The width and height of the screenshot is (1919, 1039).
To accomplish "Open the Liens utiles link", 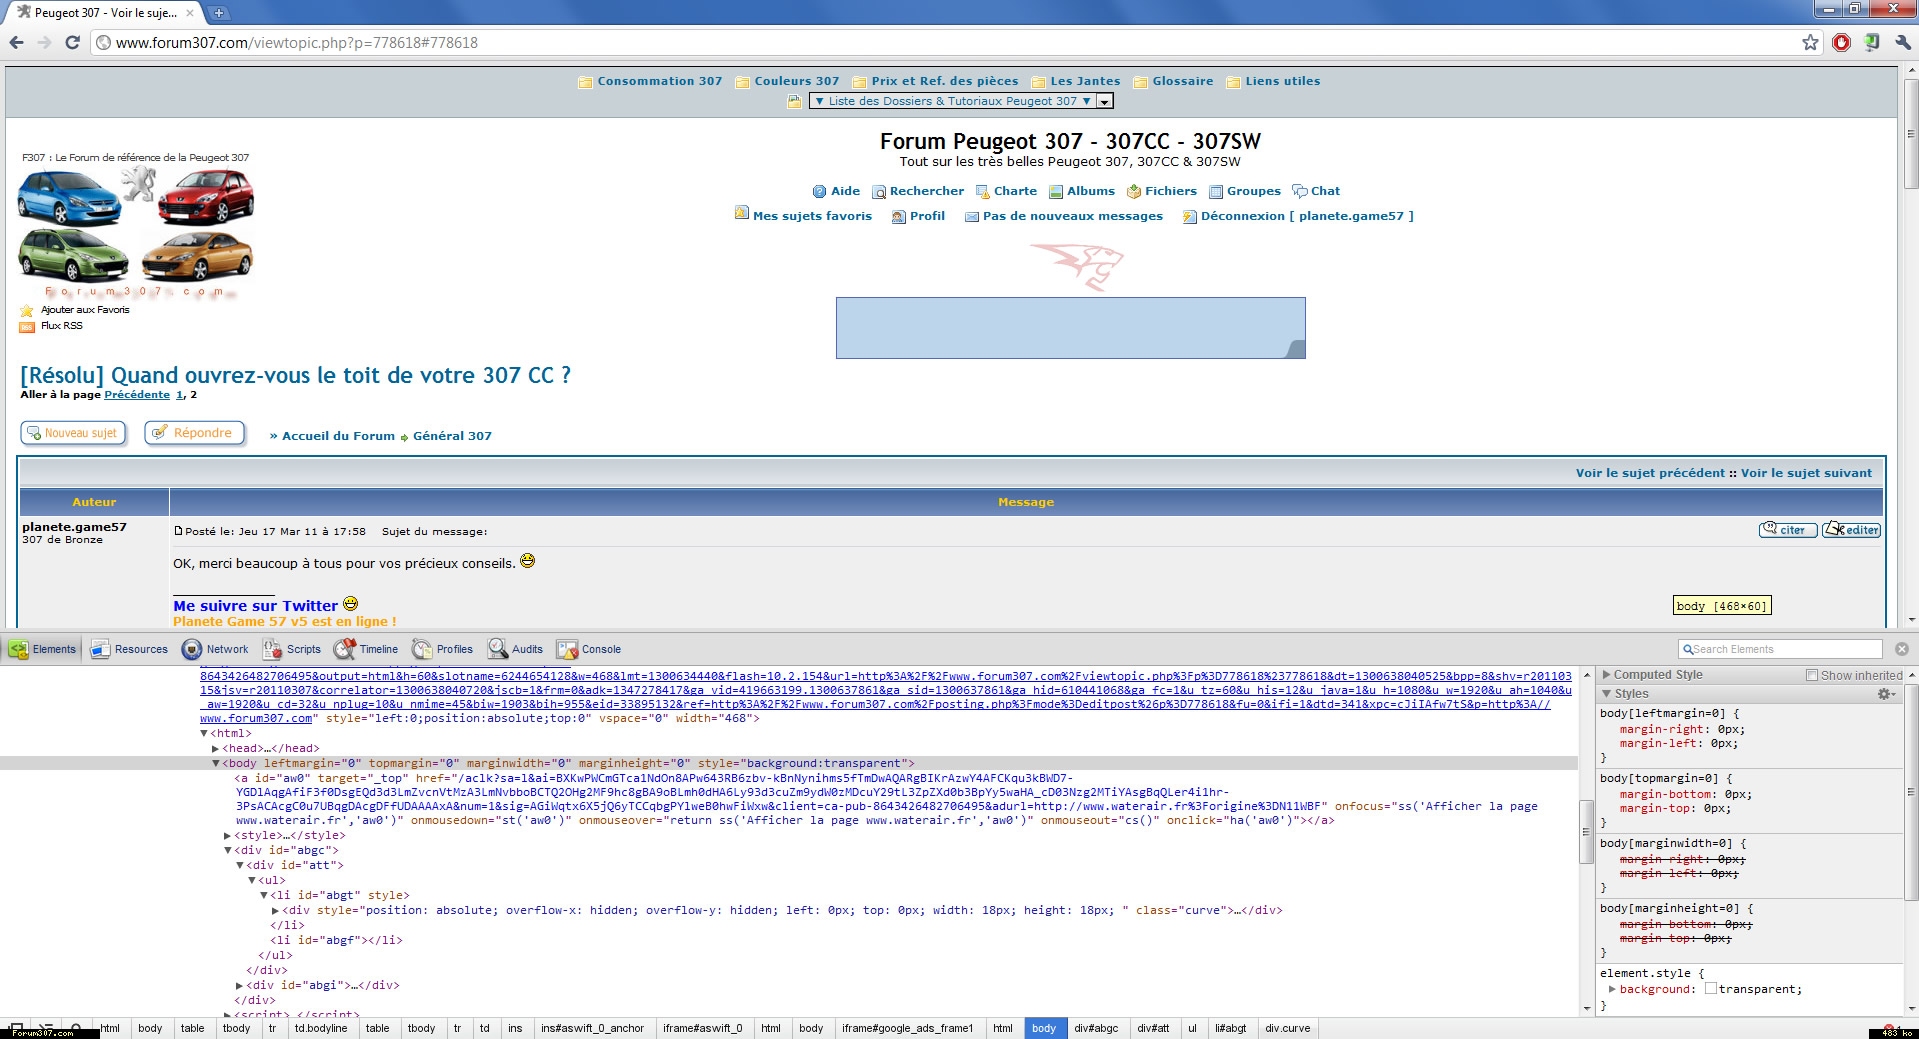I will [1283, 81].
